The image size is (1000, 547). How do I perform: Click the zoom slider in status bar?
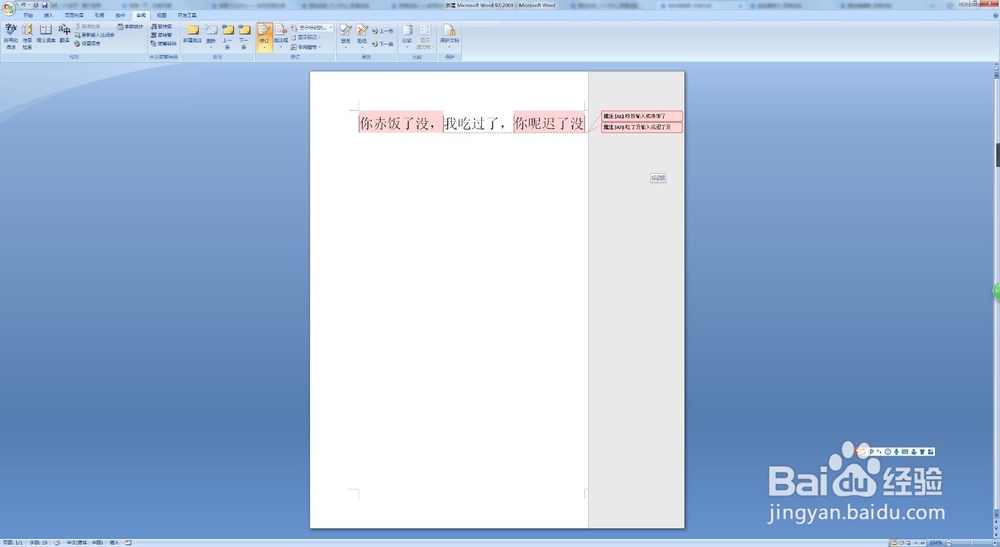[x=971, y=543]
